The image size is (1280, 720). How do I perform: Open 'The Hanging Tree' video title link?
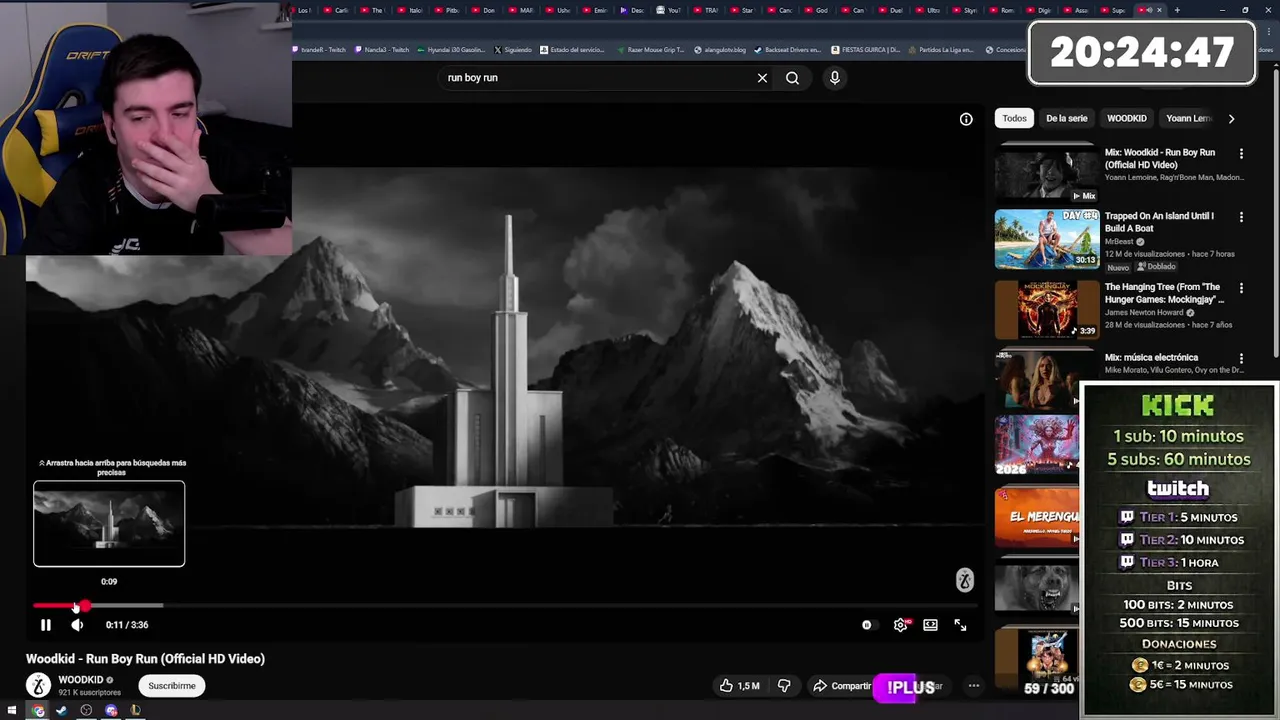(1164, 293)
